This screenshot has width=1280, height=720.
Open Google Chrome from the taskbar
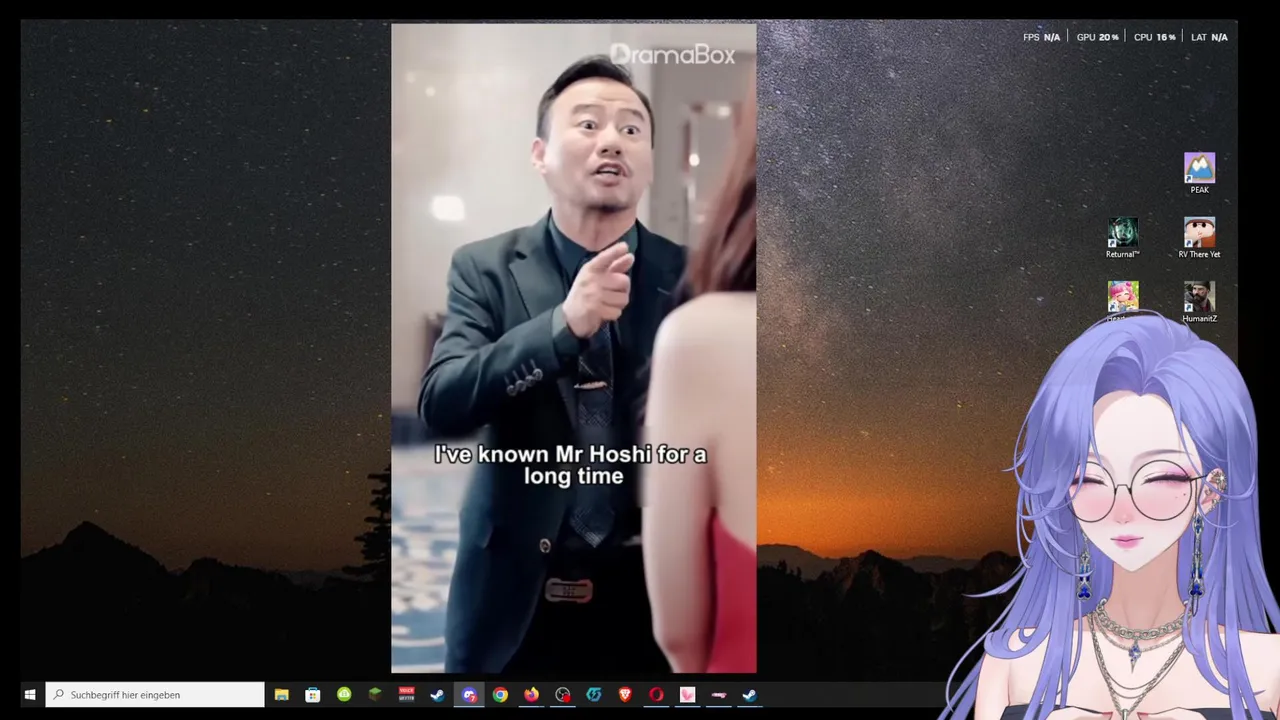coord(500,695)
